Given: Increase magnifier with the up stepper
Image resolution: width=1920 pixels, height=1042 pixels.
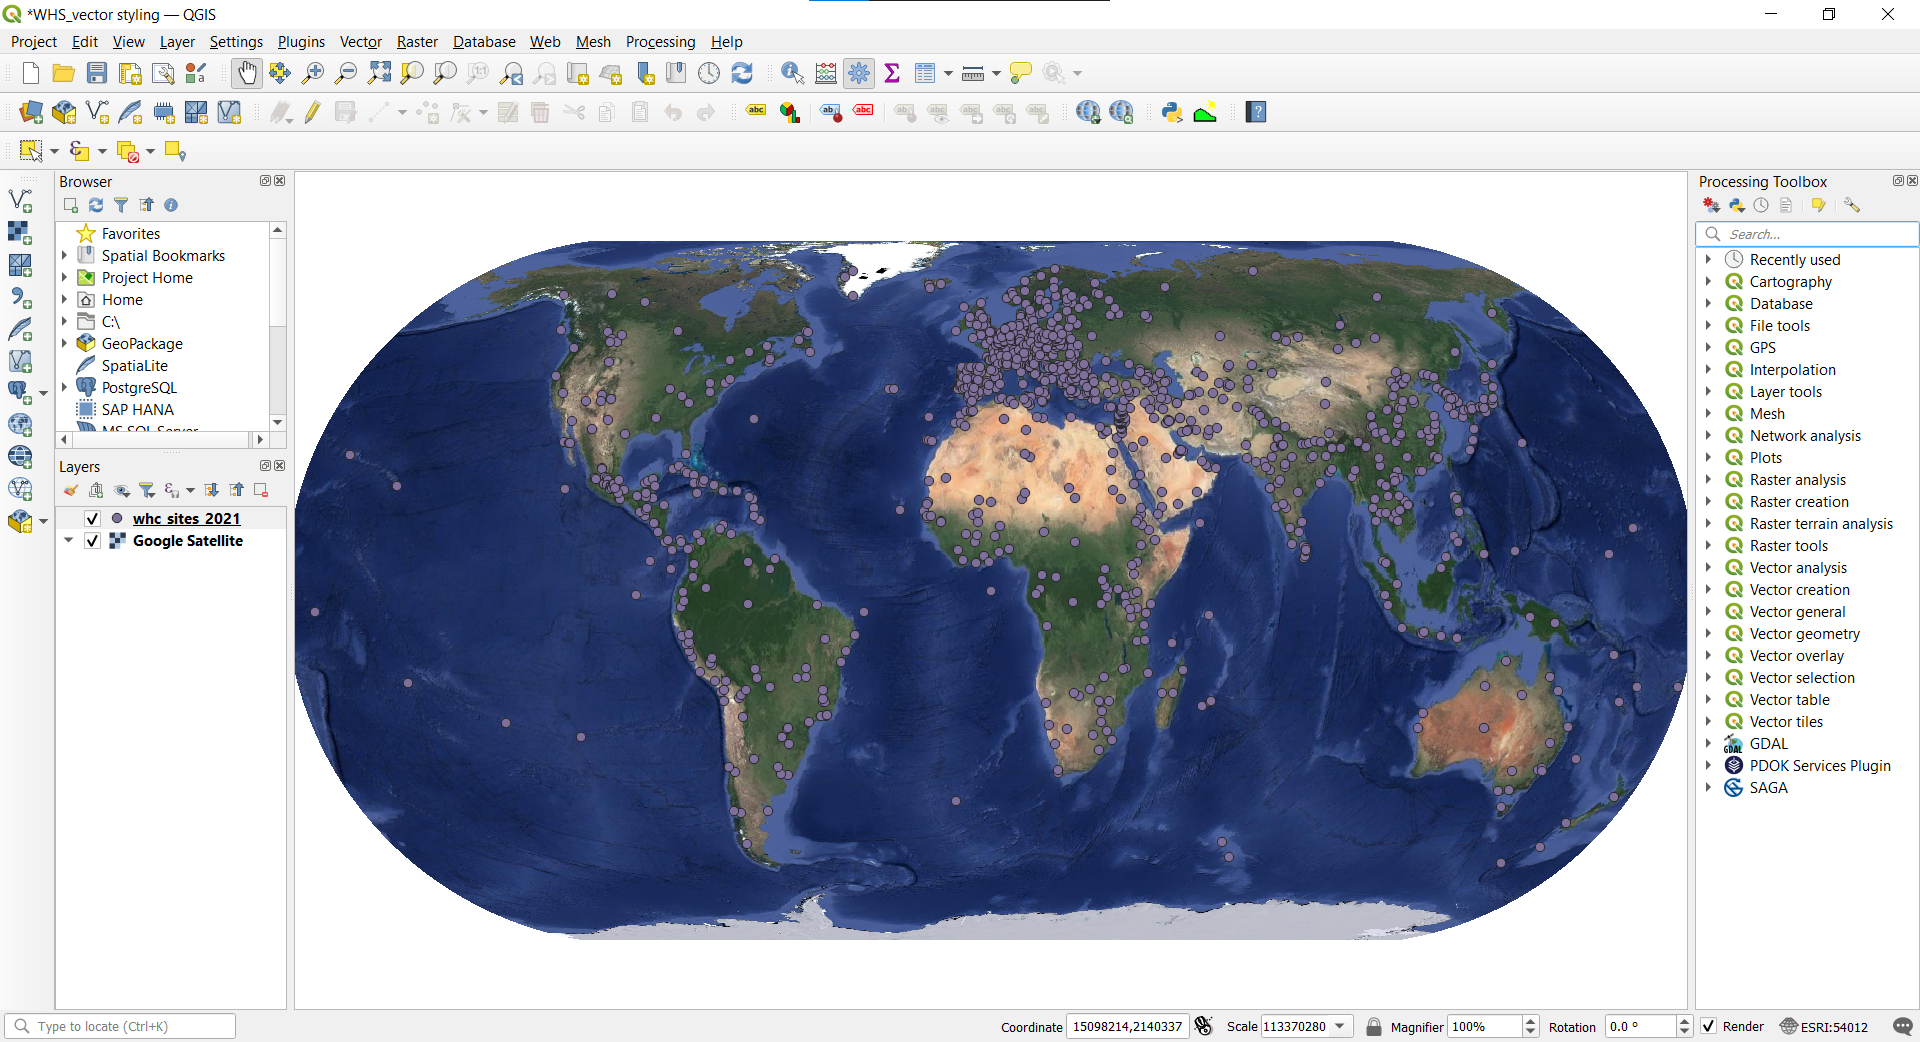Looking at the screenshot, I should pos(1530,1021).
